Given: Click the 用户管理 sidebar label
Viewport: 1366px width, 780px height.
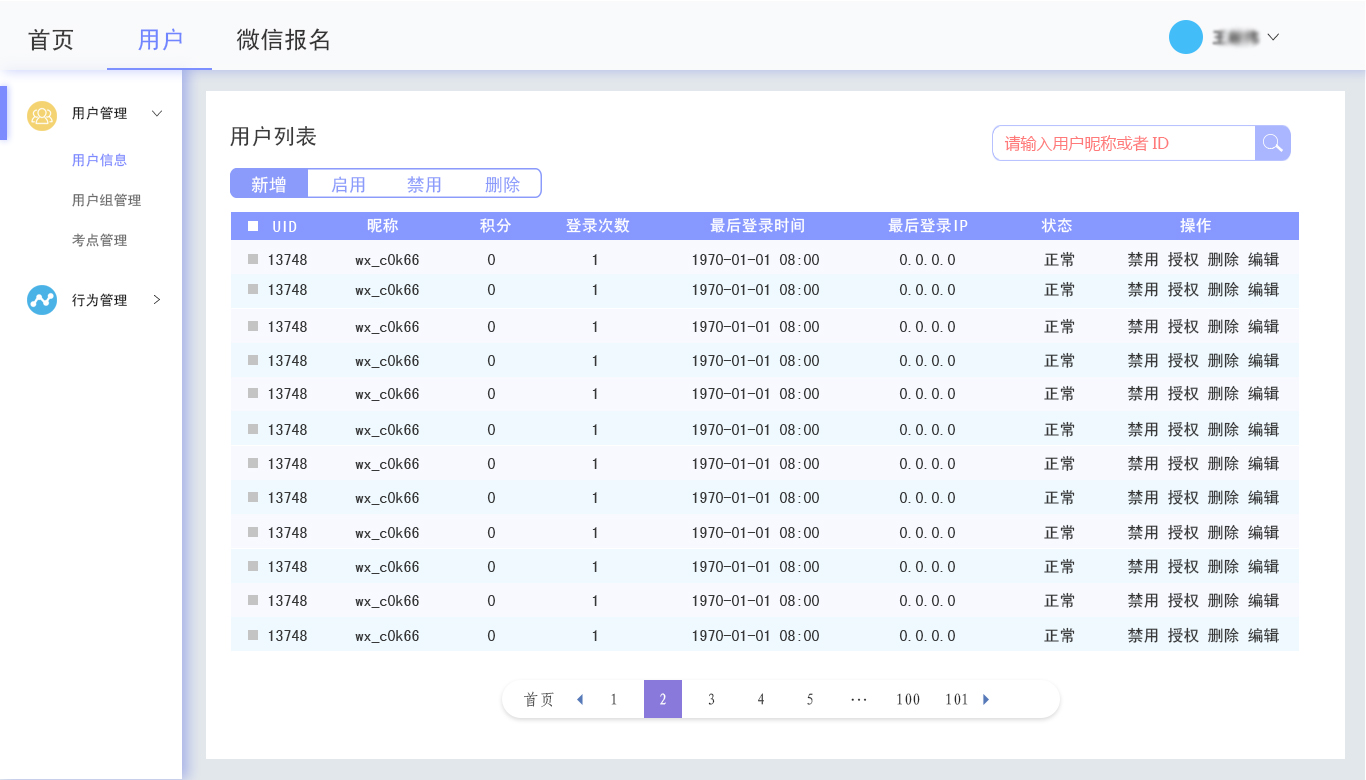Looking at the screenshot, I should point(100,114).
